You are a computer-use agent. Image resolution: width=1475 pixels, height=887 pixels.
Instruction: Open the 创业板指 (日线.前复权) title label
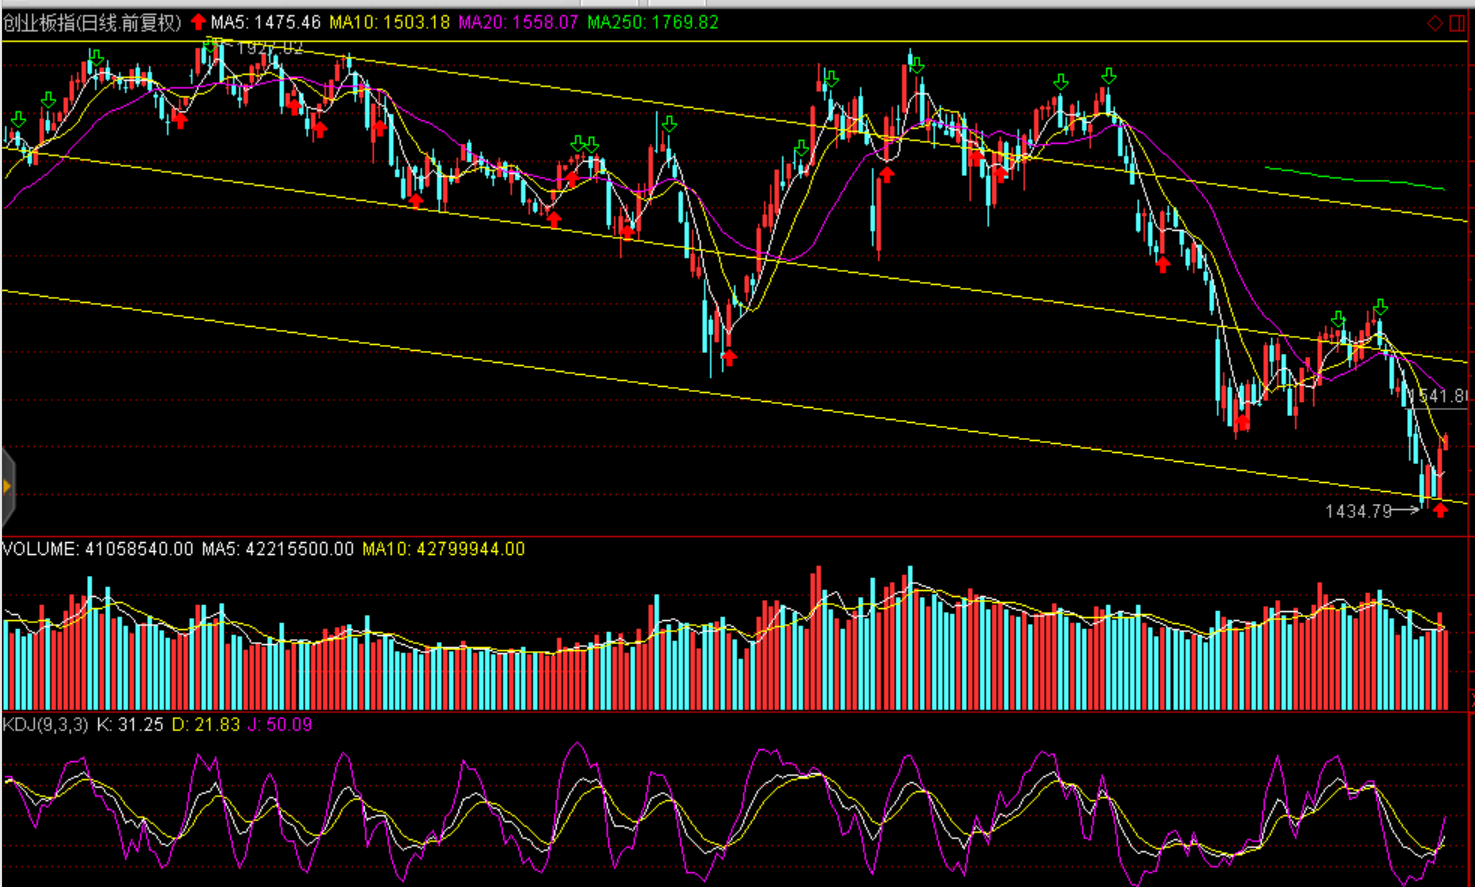tap(92, 22)
